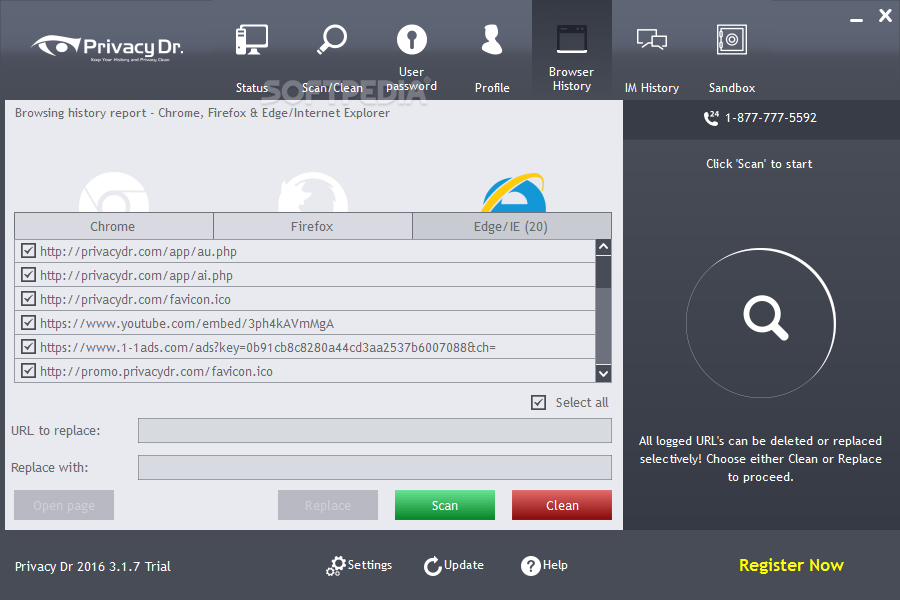Open the IM History chat bubbles icon
900x600 pixels.
[x=651, y=40]
